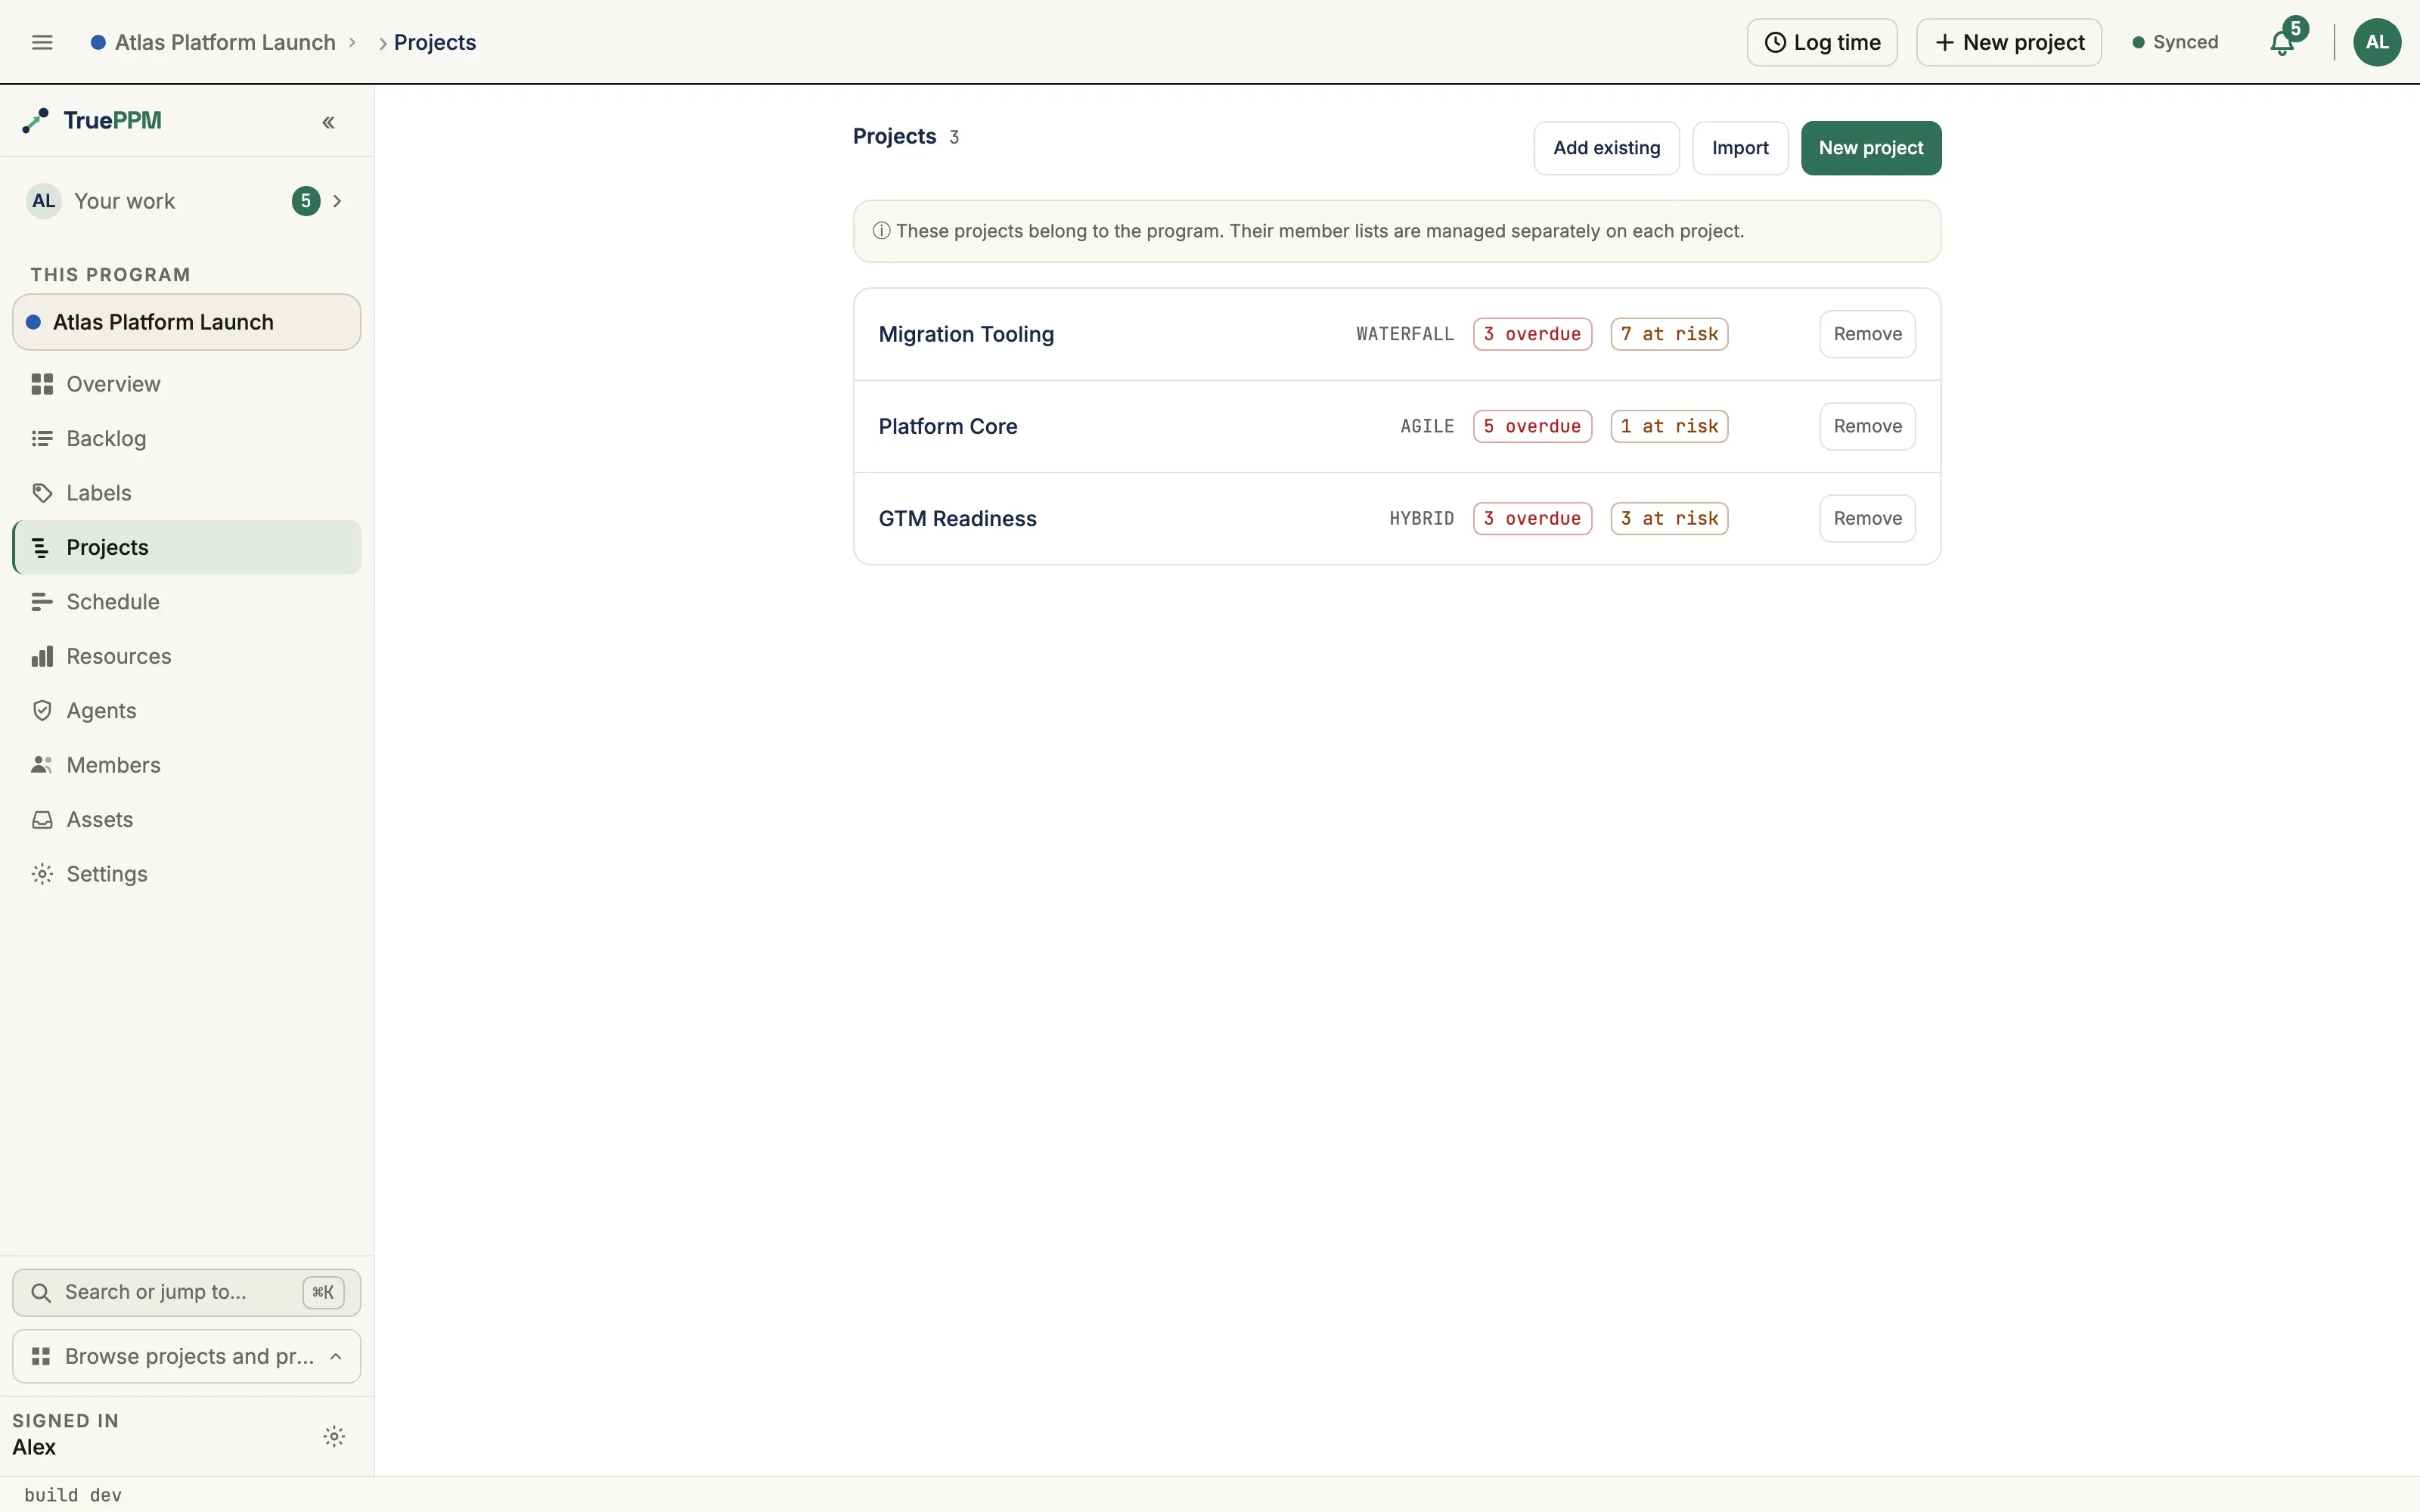Click the browse grid icon
This screenshot has width=2420, height=1512.
coord(41,1356)
